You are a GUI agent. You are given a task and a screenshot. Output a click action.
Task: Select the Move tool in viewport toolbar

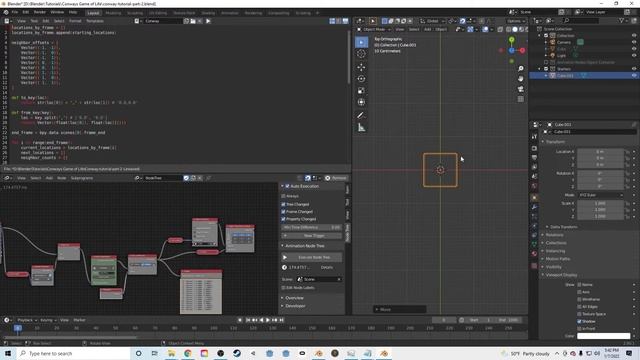point(361,67)
